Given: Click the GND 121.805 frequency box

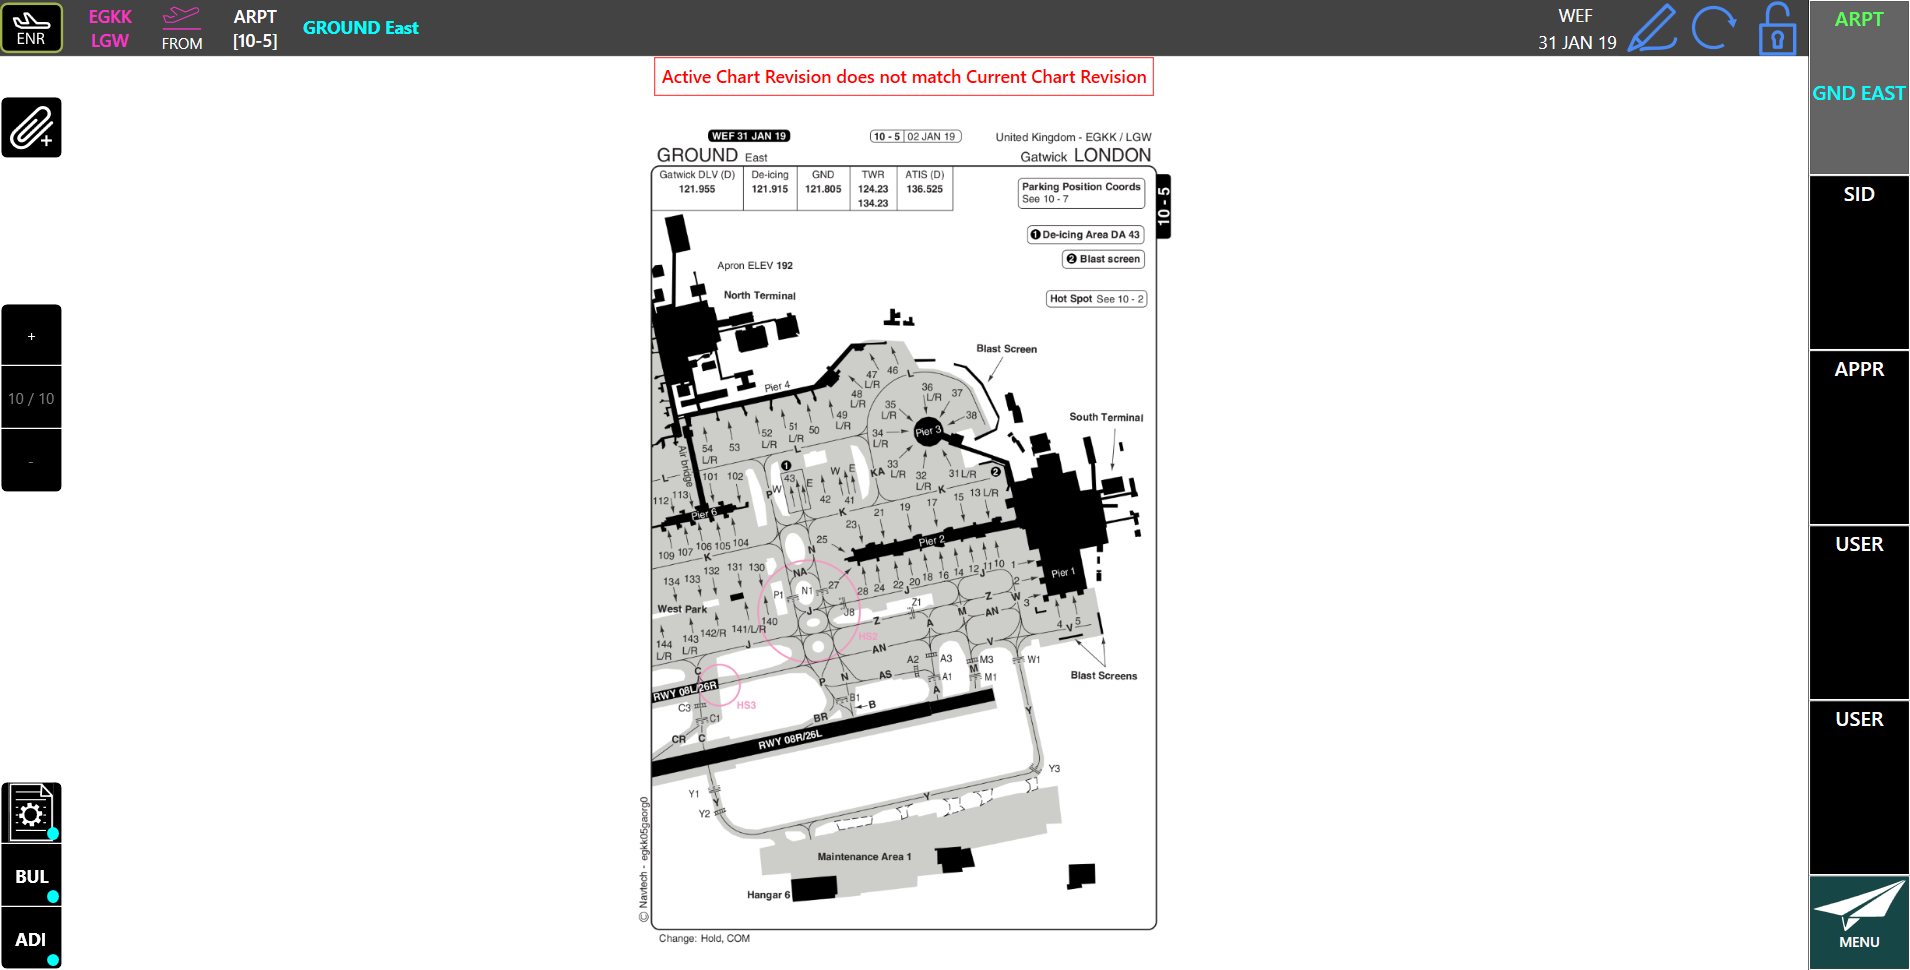Looking at the screenshot, I should pos(823,188).
